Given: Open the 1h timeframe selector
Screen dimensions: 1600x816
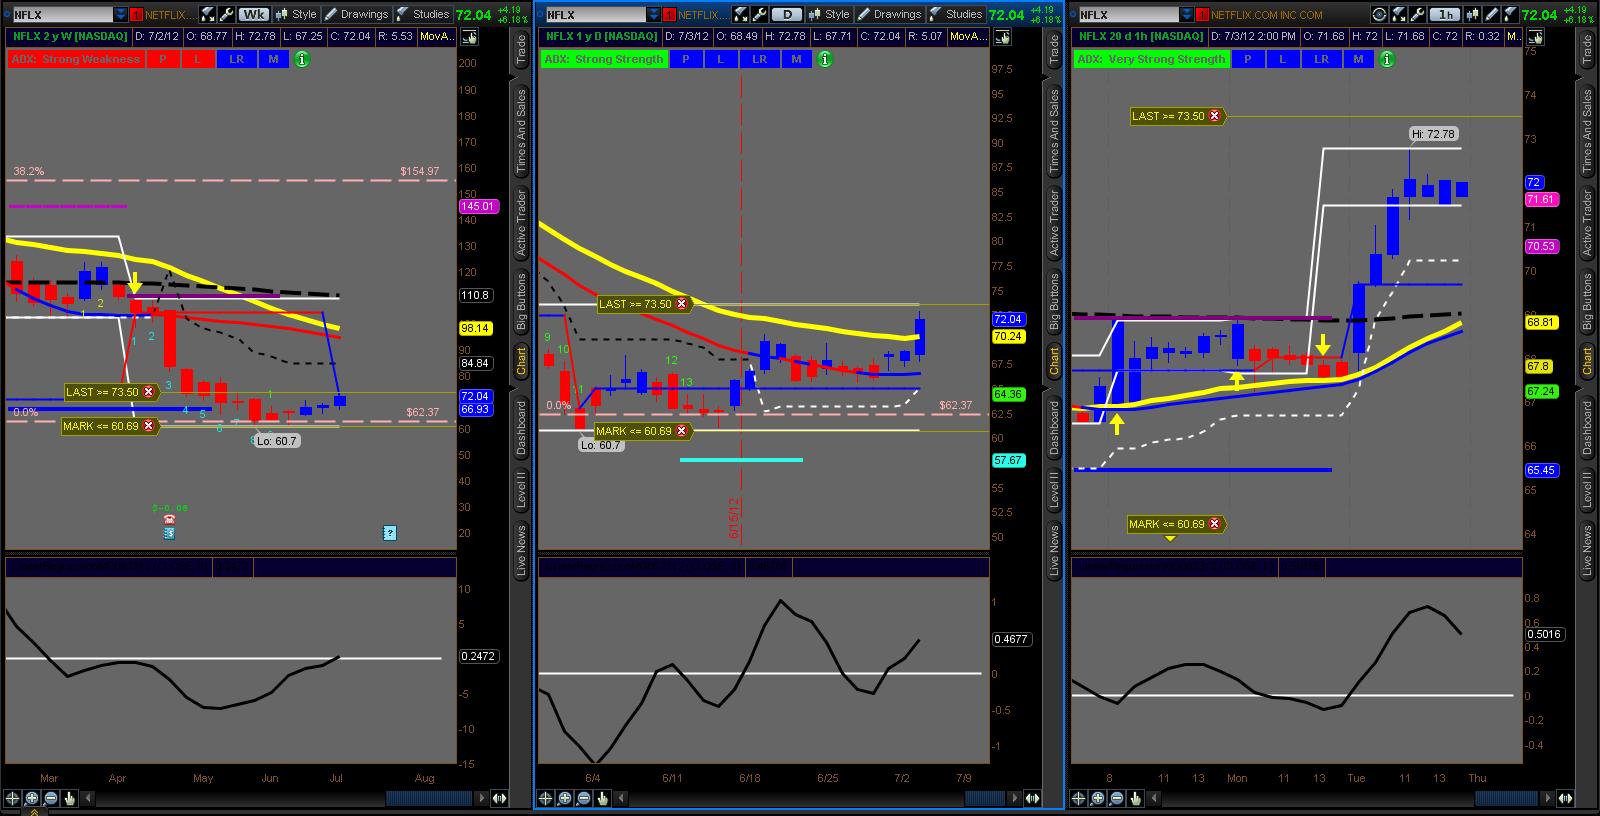Looking at the screenshot, I should click(1444, 14).
